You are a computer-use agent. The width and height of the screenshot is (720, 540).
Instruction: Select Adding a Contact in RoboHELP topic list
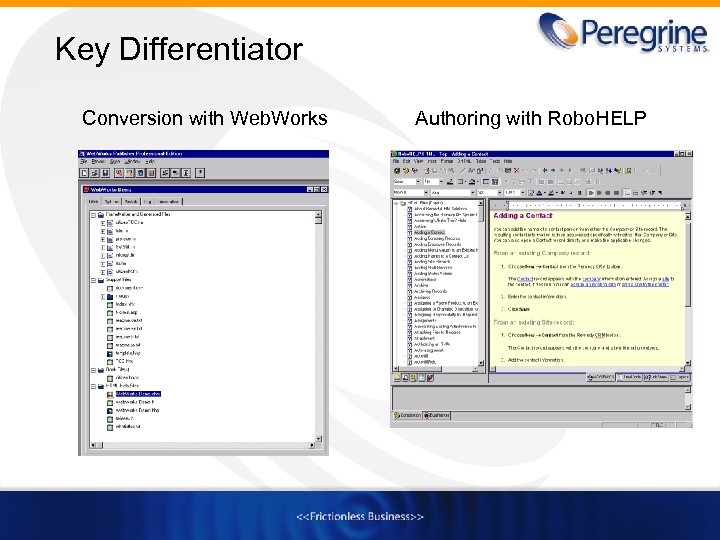point(429,232)
